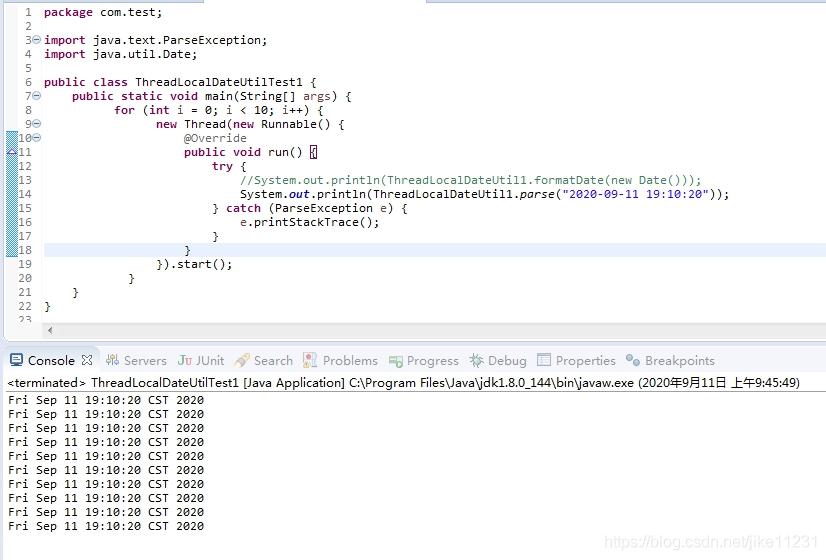Click the Servers tab icon
The width and height of the screenshot is (826, 560).
pyautogui.click(x=112, y=360)
